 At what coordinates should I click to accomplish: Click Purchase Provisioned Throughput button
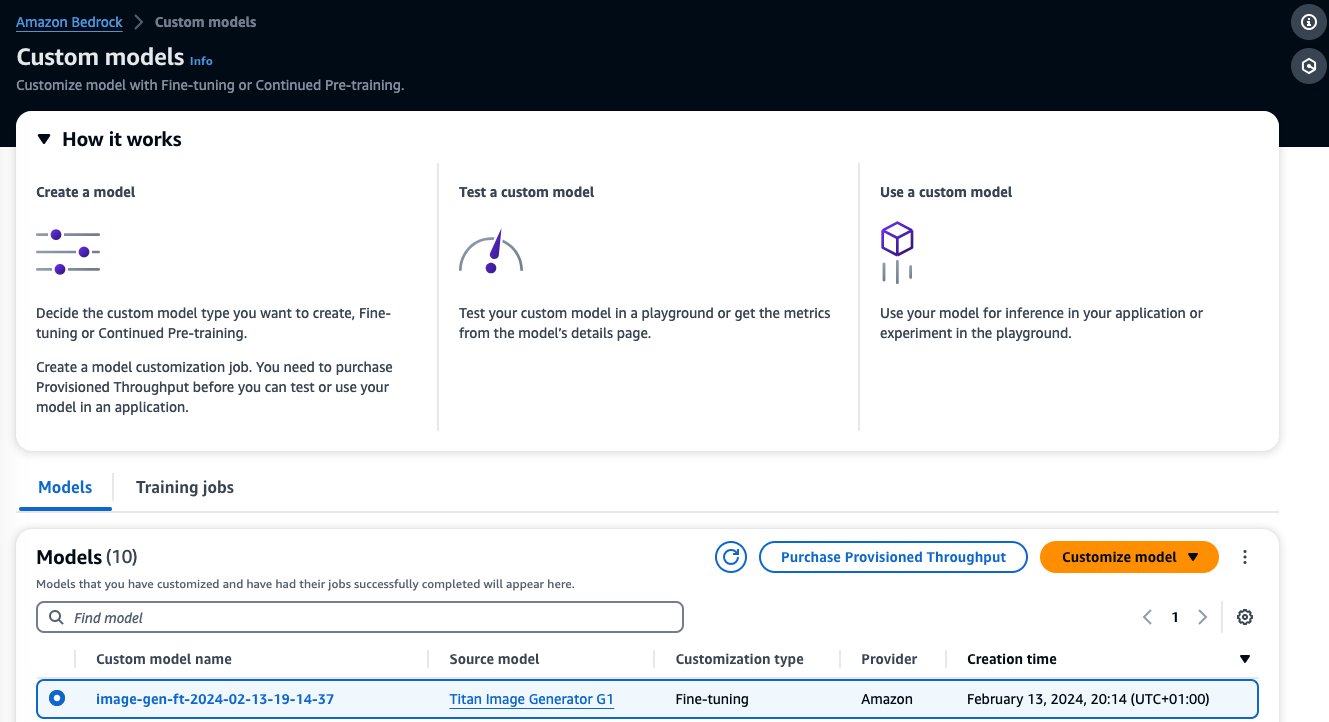coord(893,557)
